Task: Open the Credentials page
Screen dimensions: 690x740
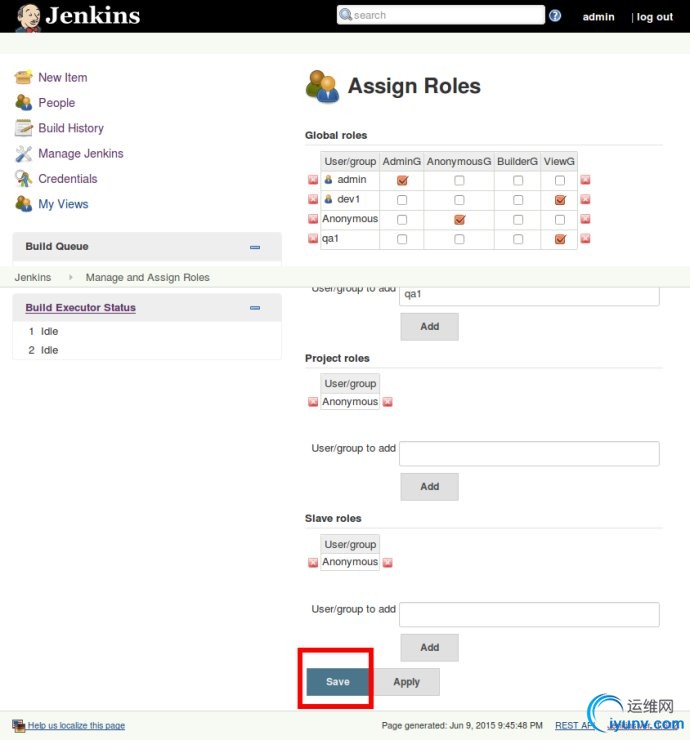Action: coord(68,179)
